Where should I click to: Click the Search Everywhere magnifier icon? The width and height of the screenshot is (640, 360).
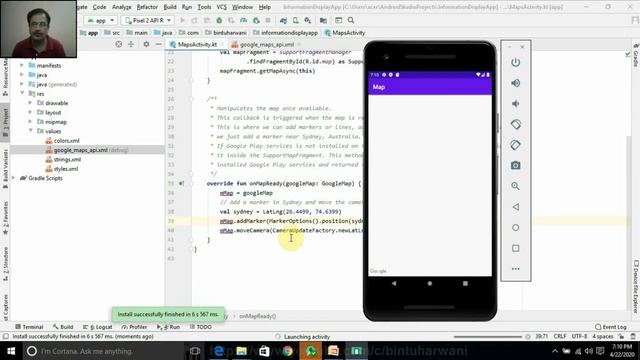(x=351, y=20)
